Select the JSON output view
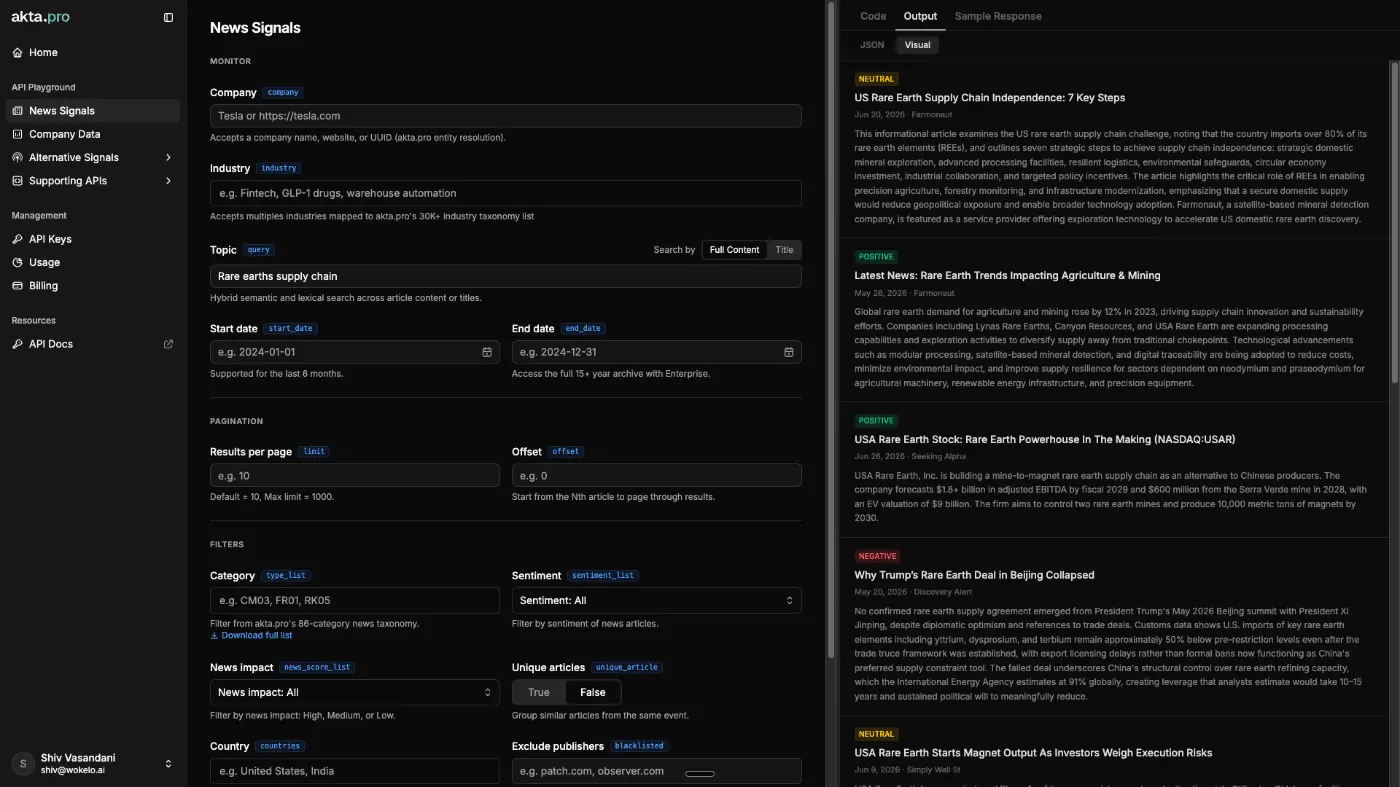 tap(872, 45)
